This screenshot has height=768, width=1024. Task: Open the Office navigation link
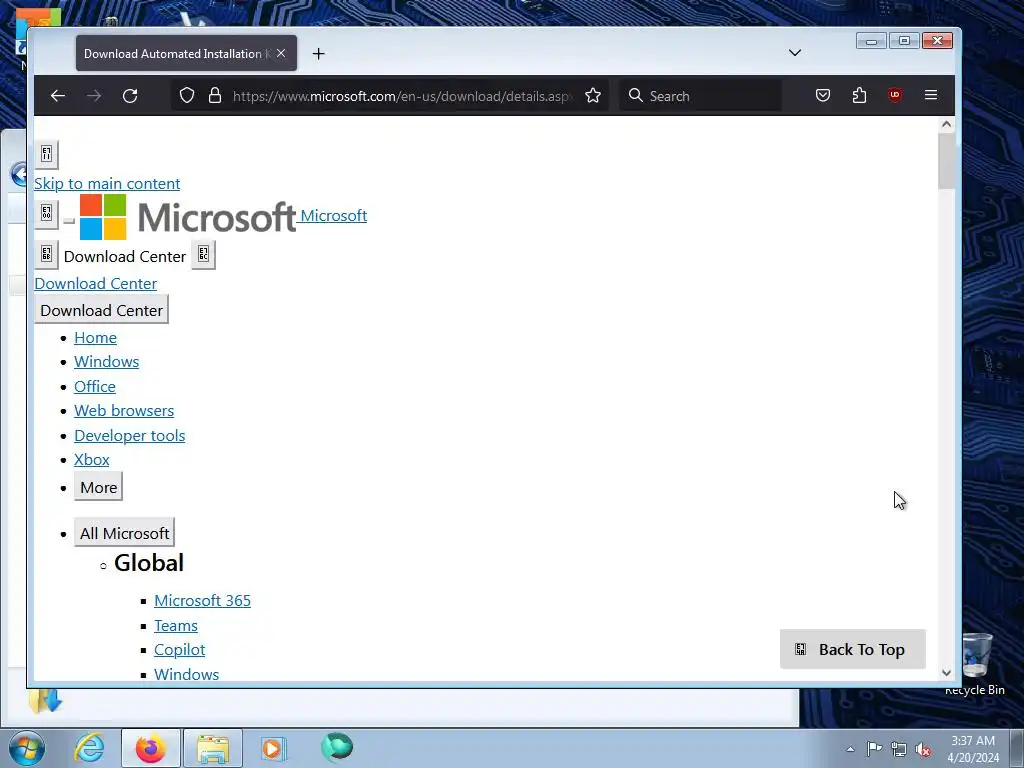(x=95, y=387)
